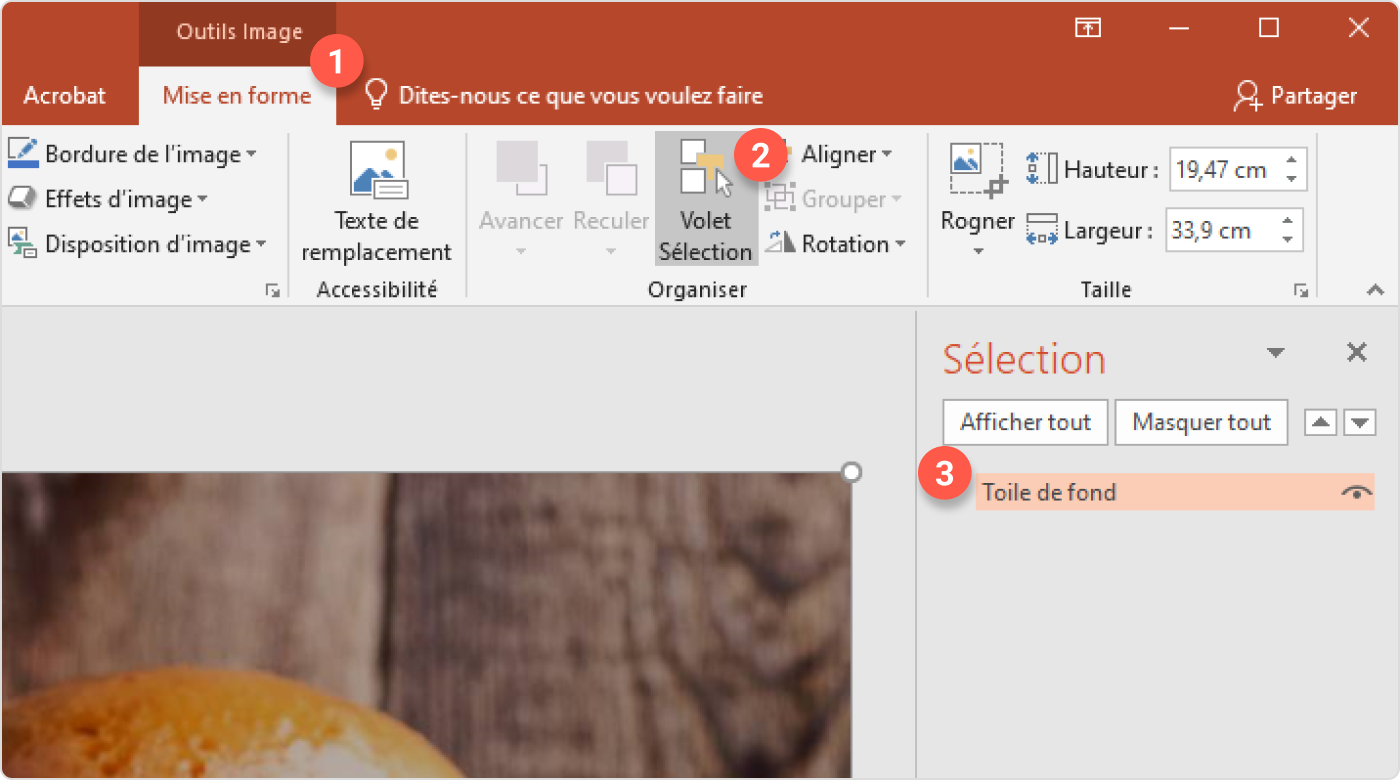Open Sélection pane options dropdown arrow

pyautogui.click(x=1275, y=353)
